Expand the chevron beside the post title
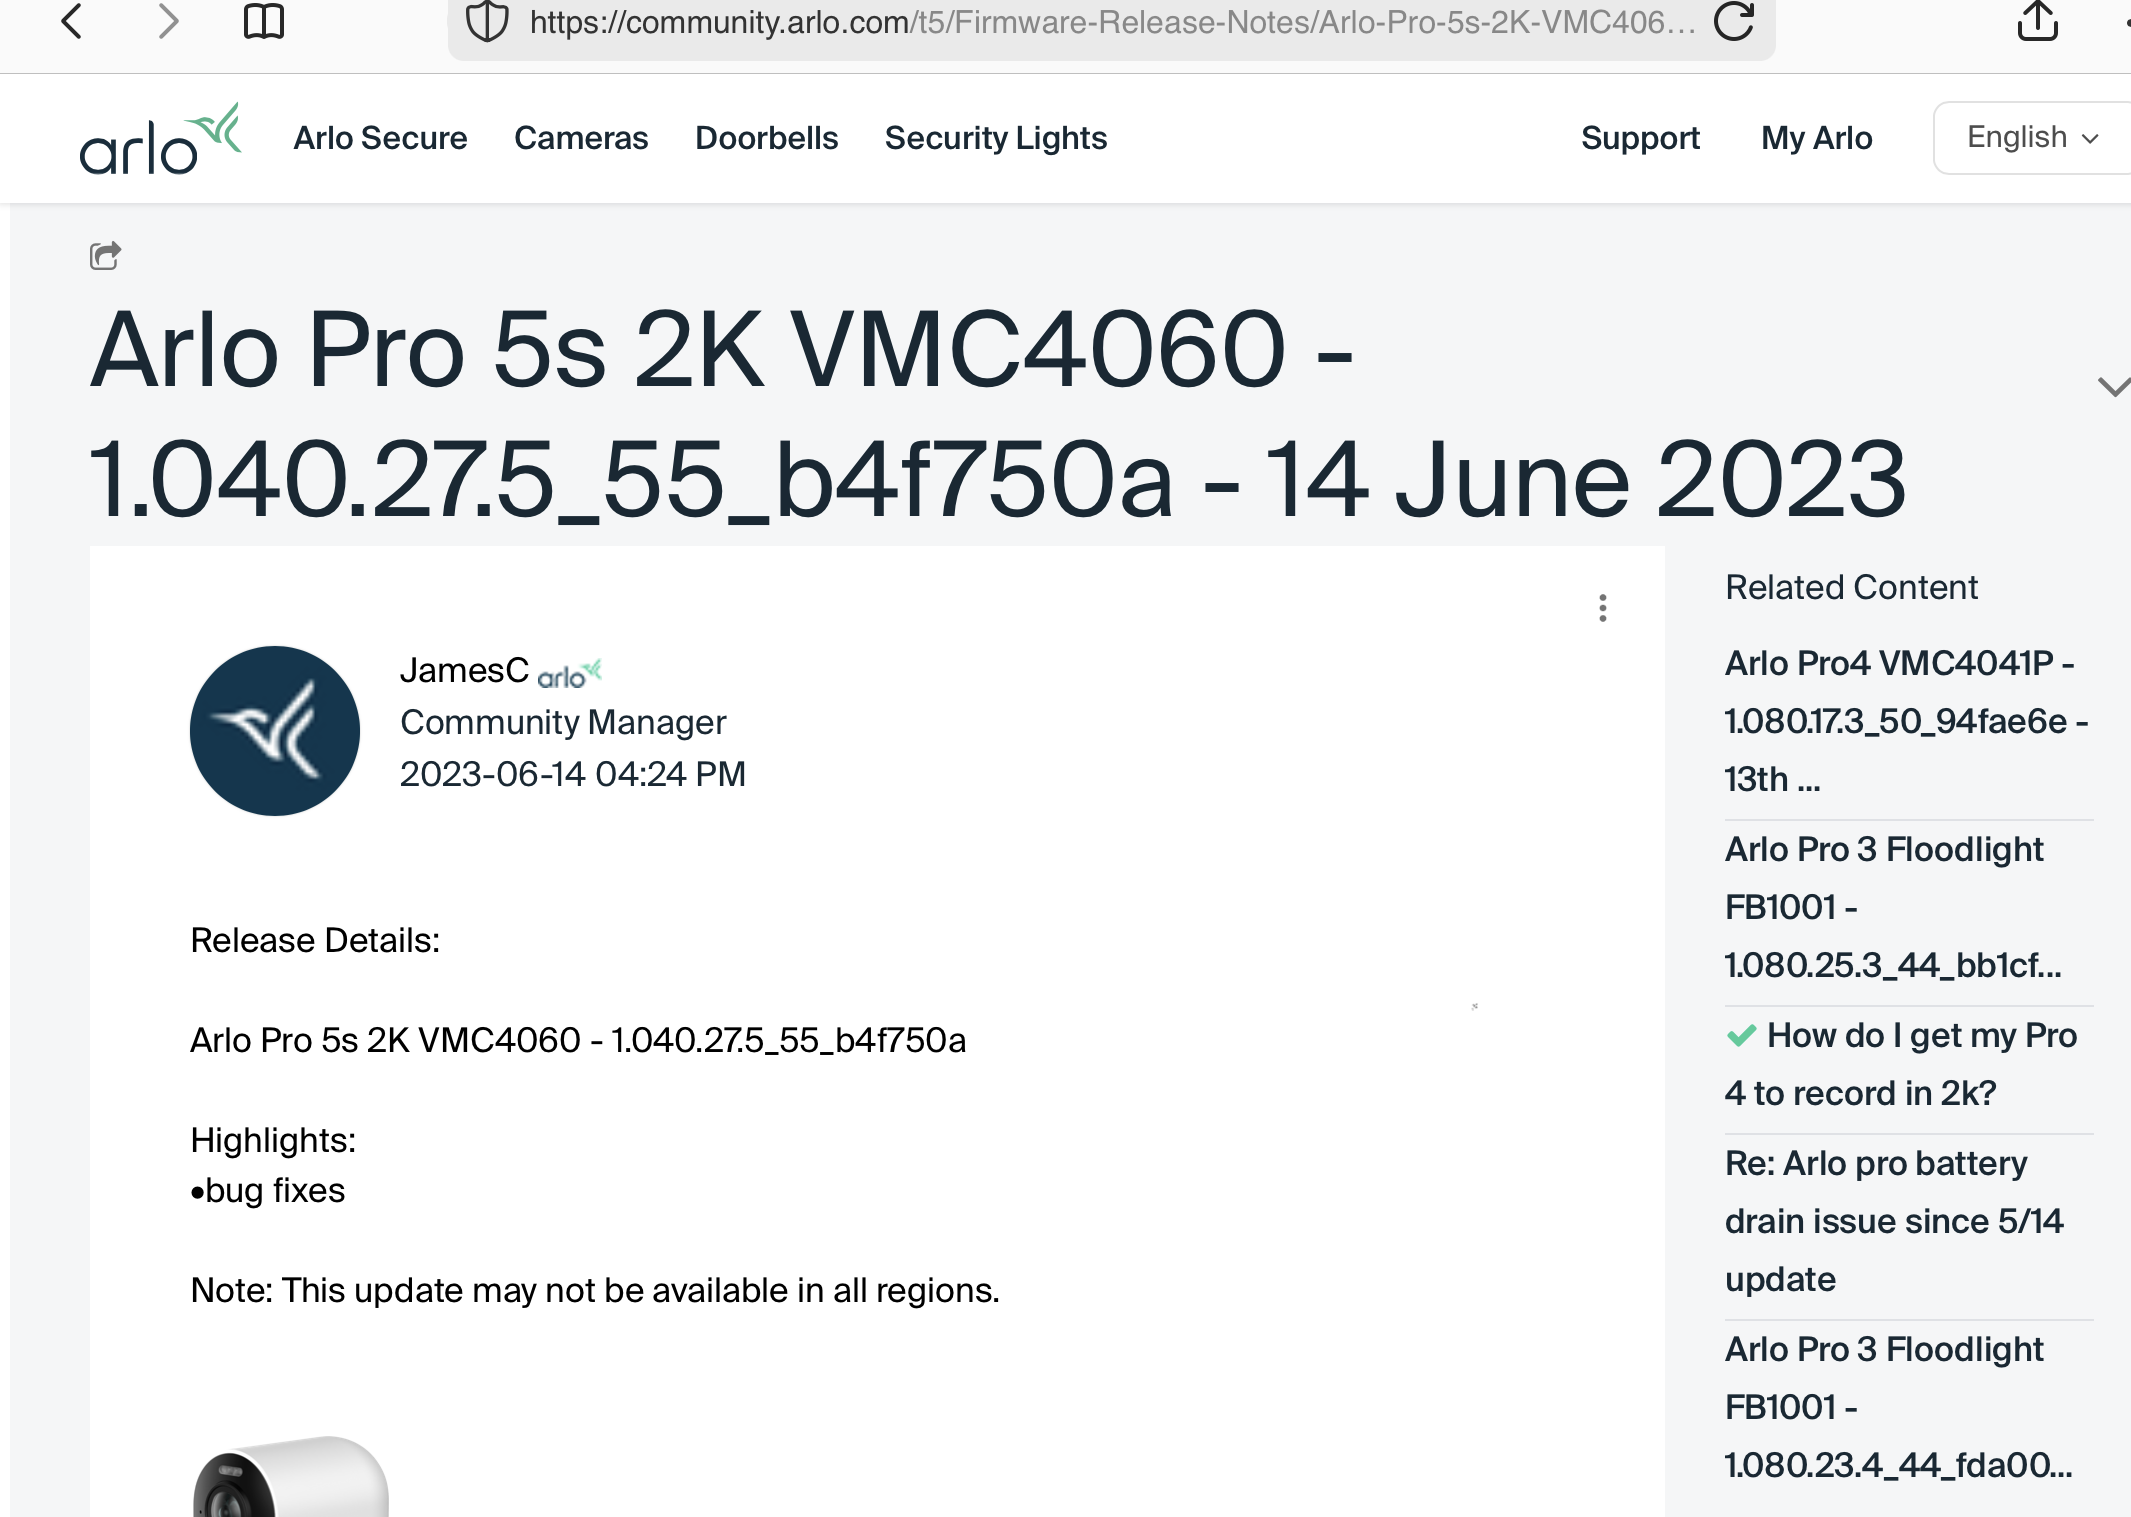This screenshot has width=2131, height=1517. coord(2113,386)
